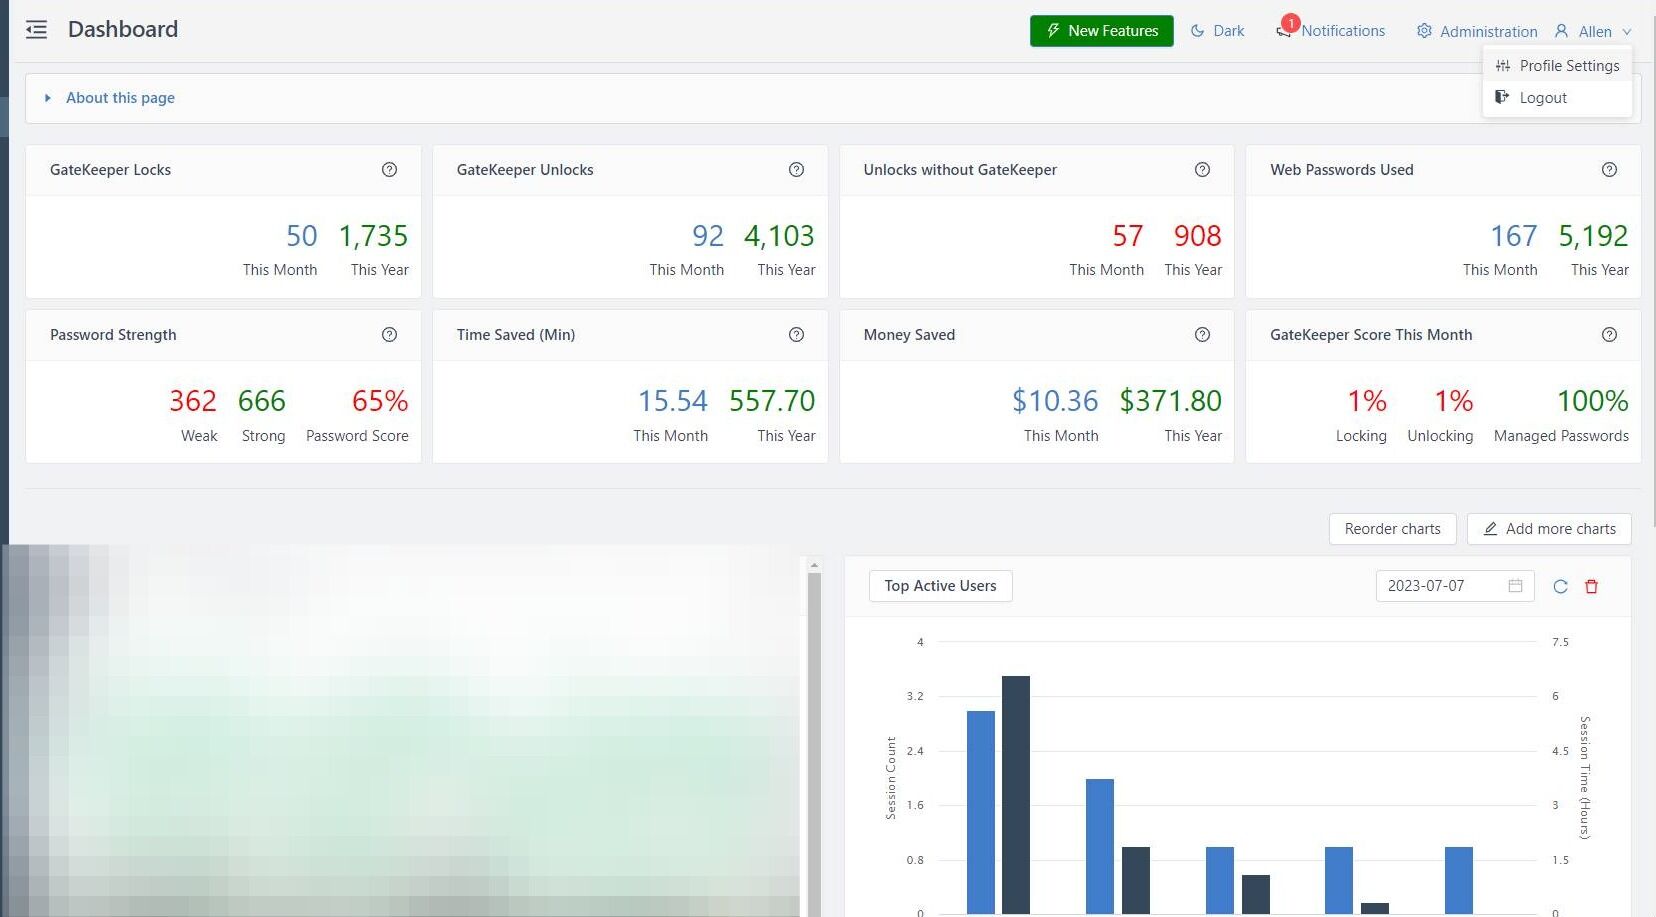Viewport: 1656px width, 917px height.
Task: Toggle Dark mode
Action: [x=1217, y=30]
